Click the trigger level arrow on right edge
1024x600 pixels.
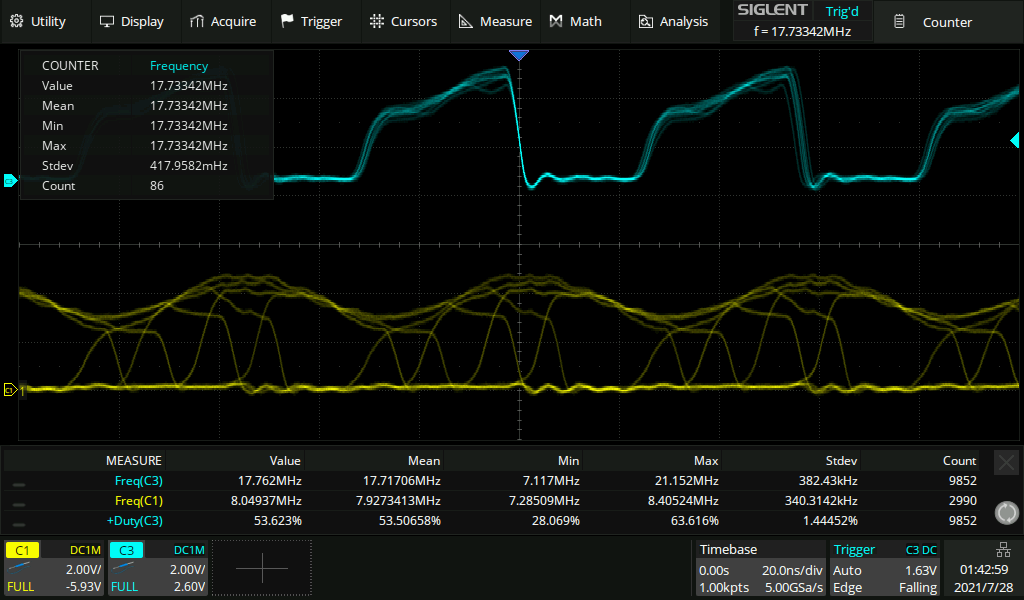[1015, 142]
